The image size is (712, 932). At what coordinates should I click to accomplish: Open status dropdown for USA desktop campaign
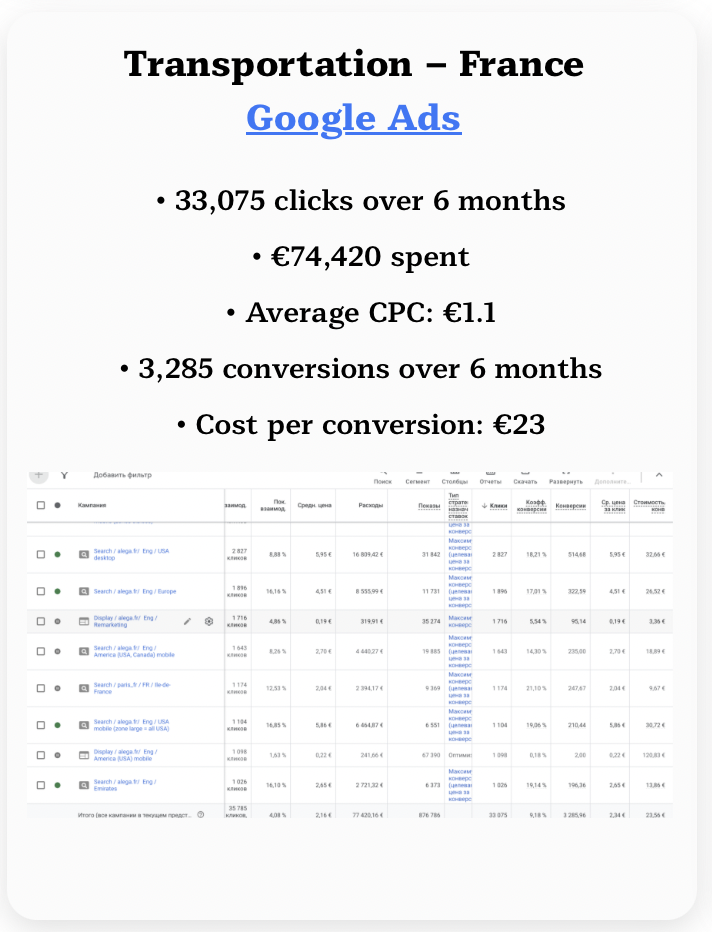click(57, 554)
